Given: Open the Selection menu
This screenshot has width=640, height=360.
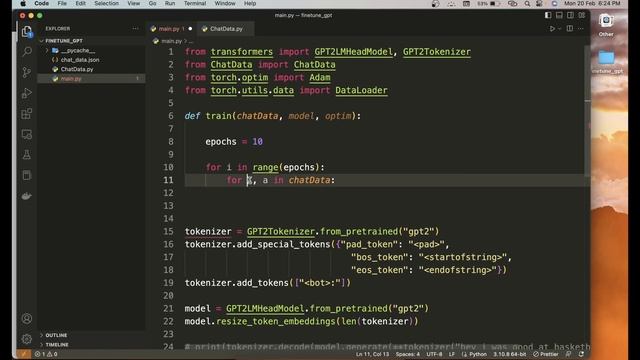Looking at the screenshot, I should 107,4.
